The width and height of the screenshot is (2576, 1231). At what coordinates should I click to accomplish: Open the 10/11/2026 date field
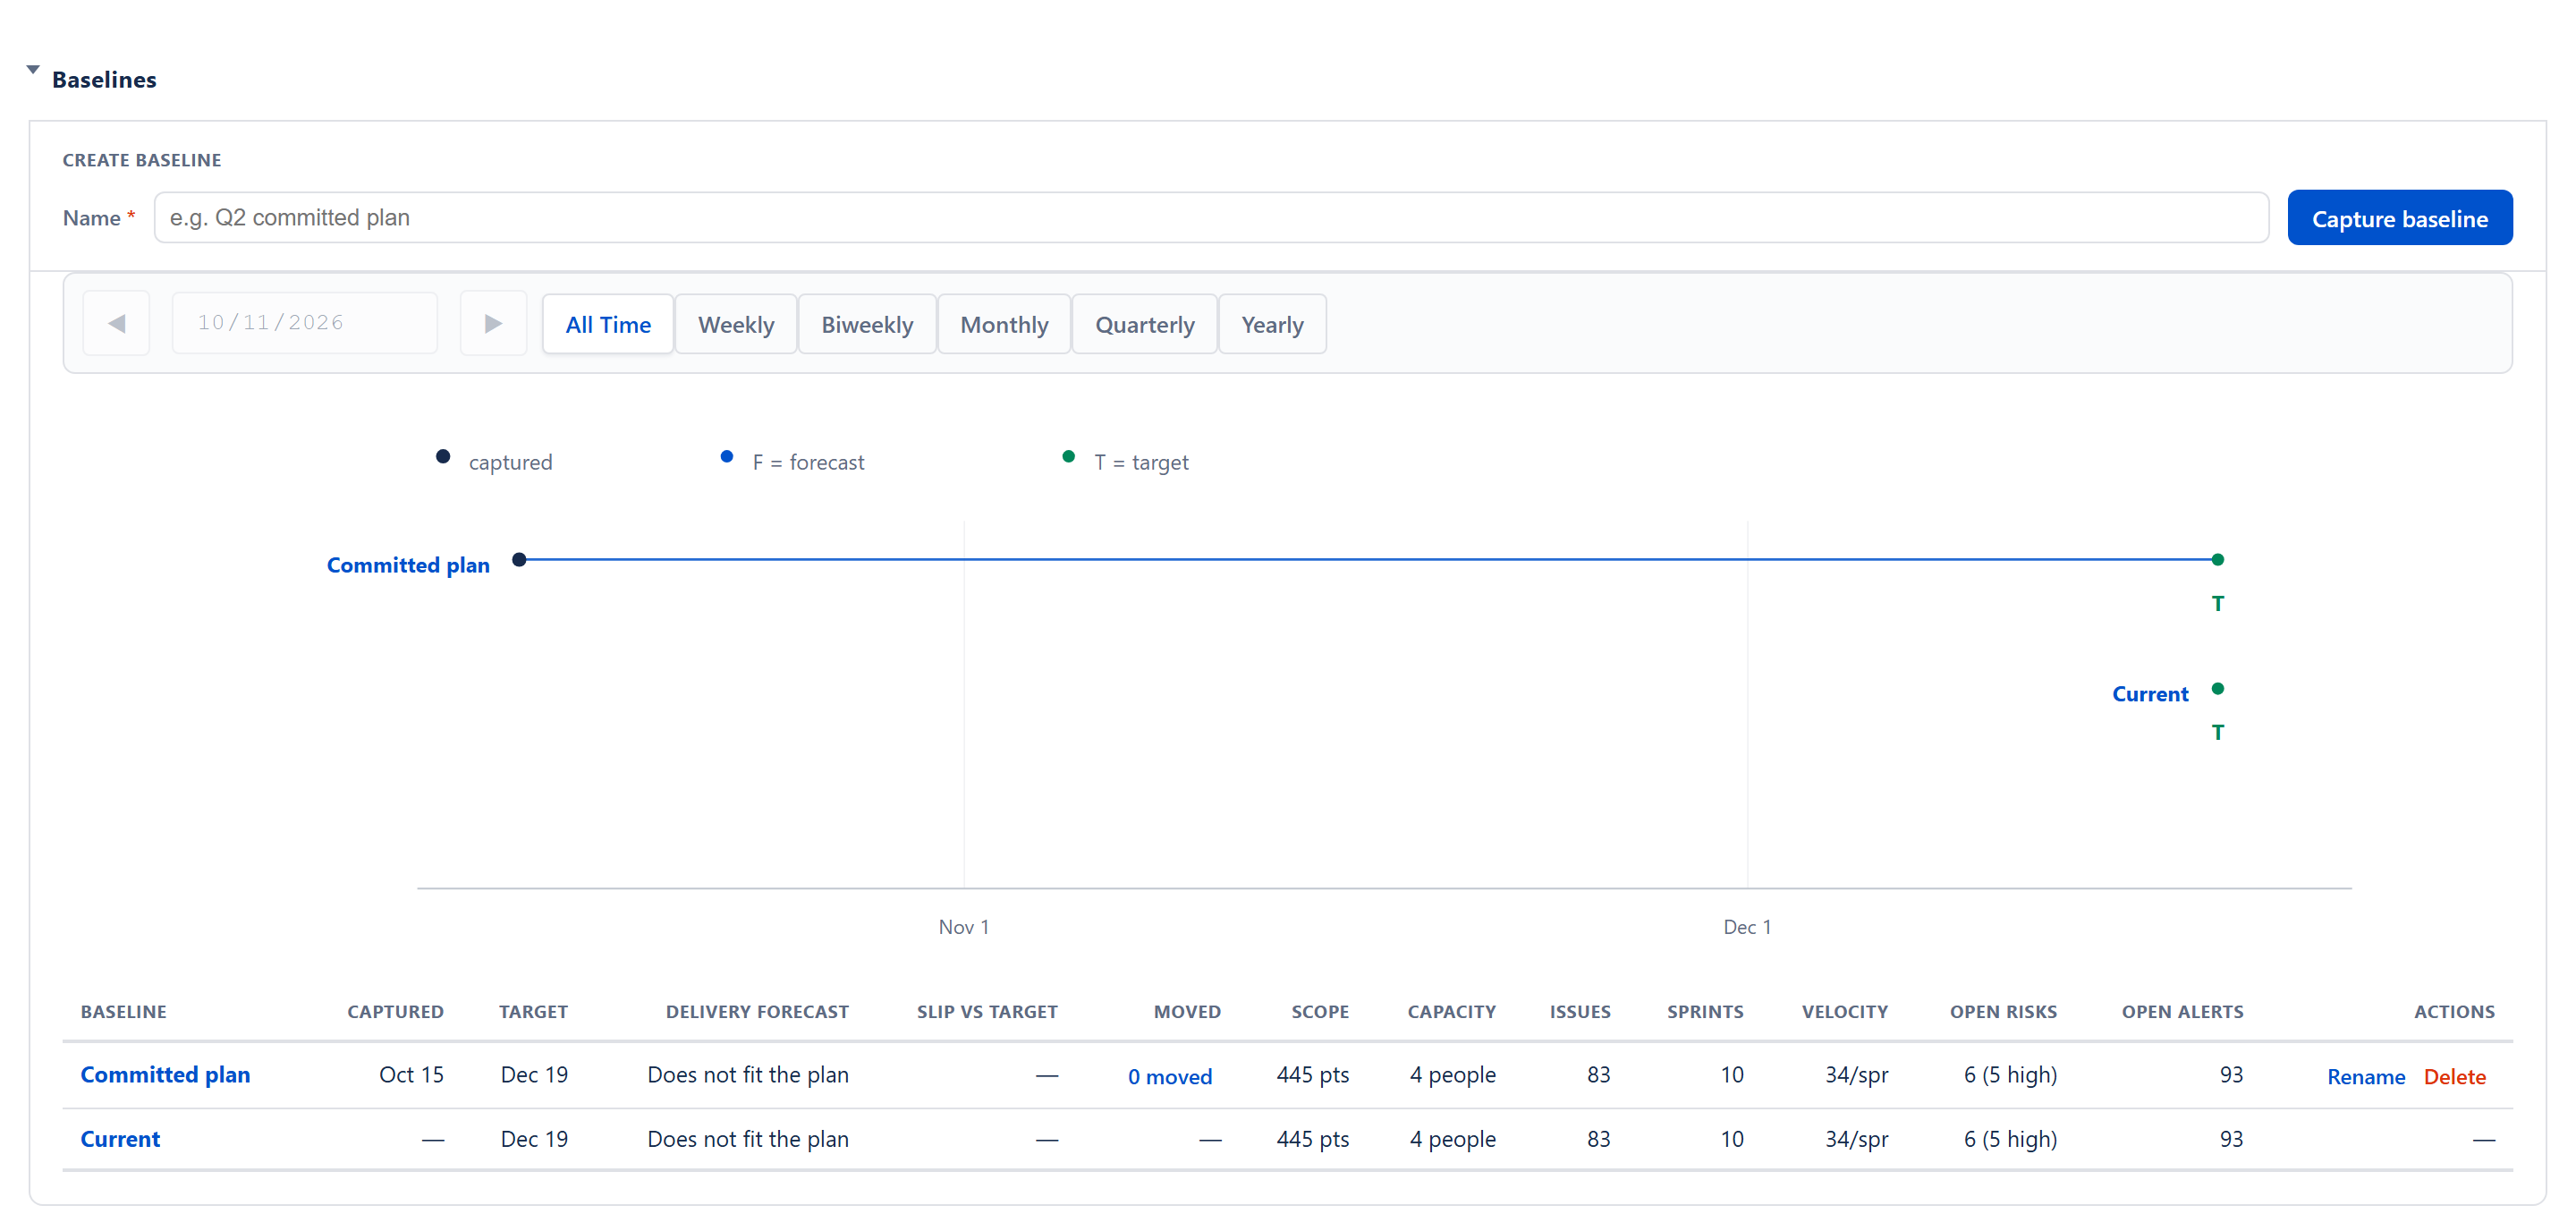click(x=304, y=323)
